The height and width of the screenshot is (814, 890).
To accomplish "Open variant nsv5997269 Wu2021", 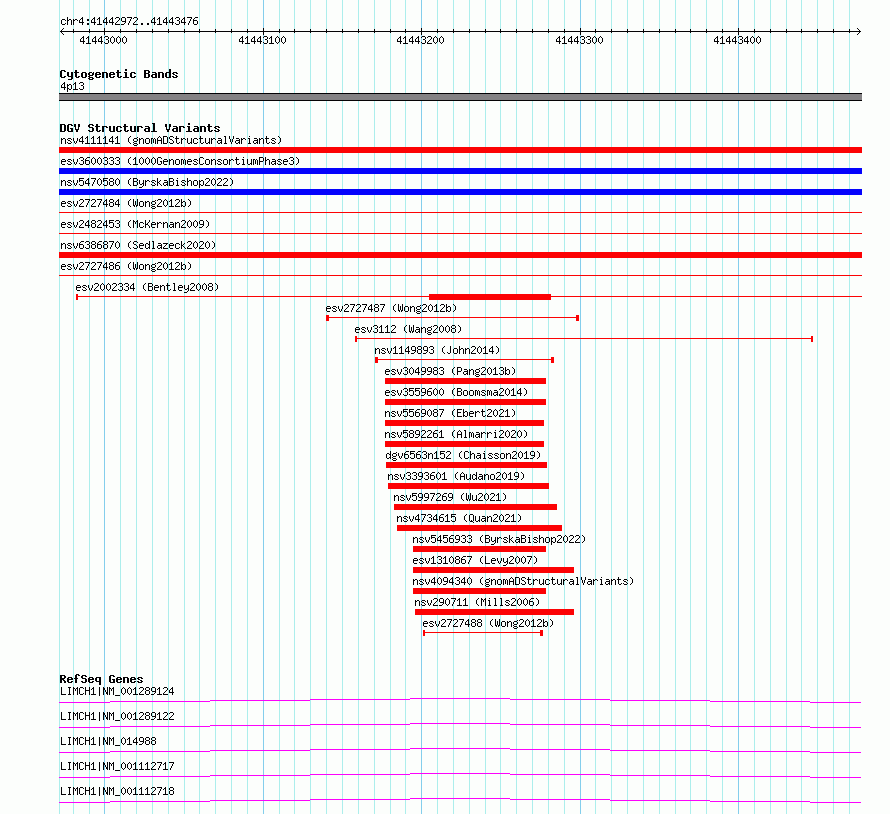I will (450, 497).
